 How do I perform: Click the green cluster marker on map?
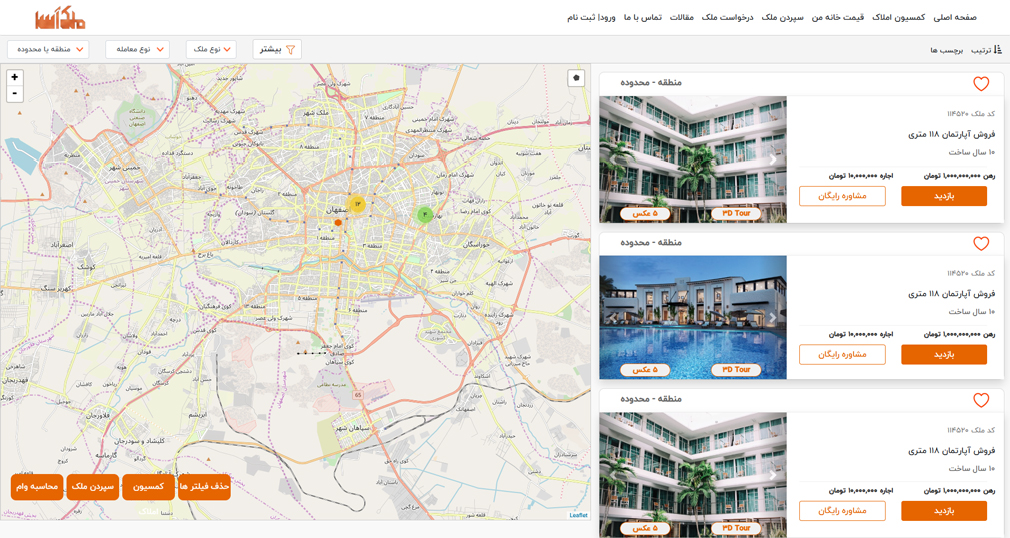coord(424,214)
